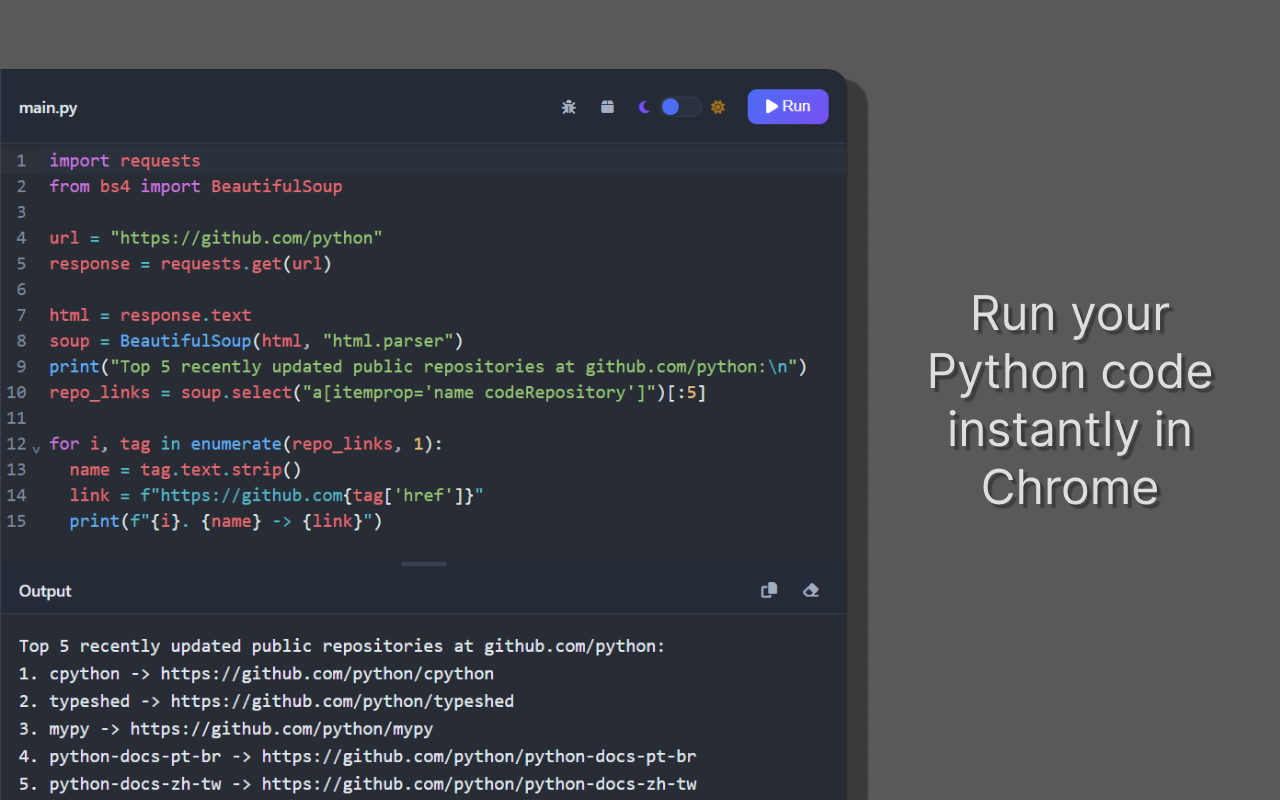The width and height of the screenshot is (1280, 800).
Task: Click output row '3. mypy'
Action: (x=226, y=729)
